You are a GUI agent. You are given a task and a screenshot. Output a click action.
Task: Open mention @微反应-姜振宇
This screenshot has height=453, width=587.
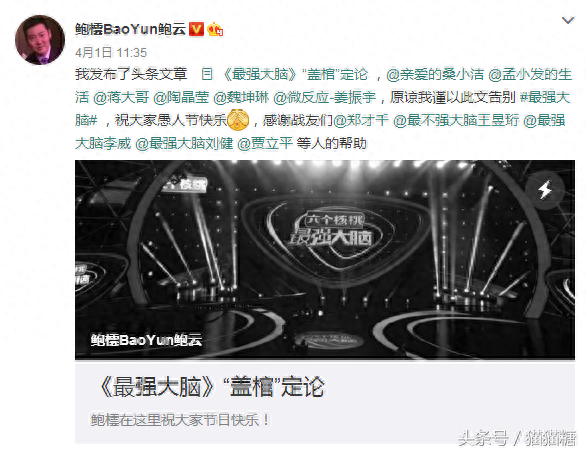(325, 97)
